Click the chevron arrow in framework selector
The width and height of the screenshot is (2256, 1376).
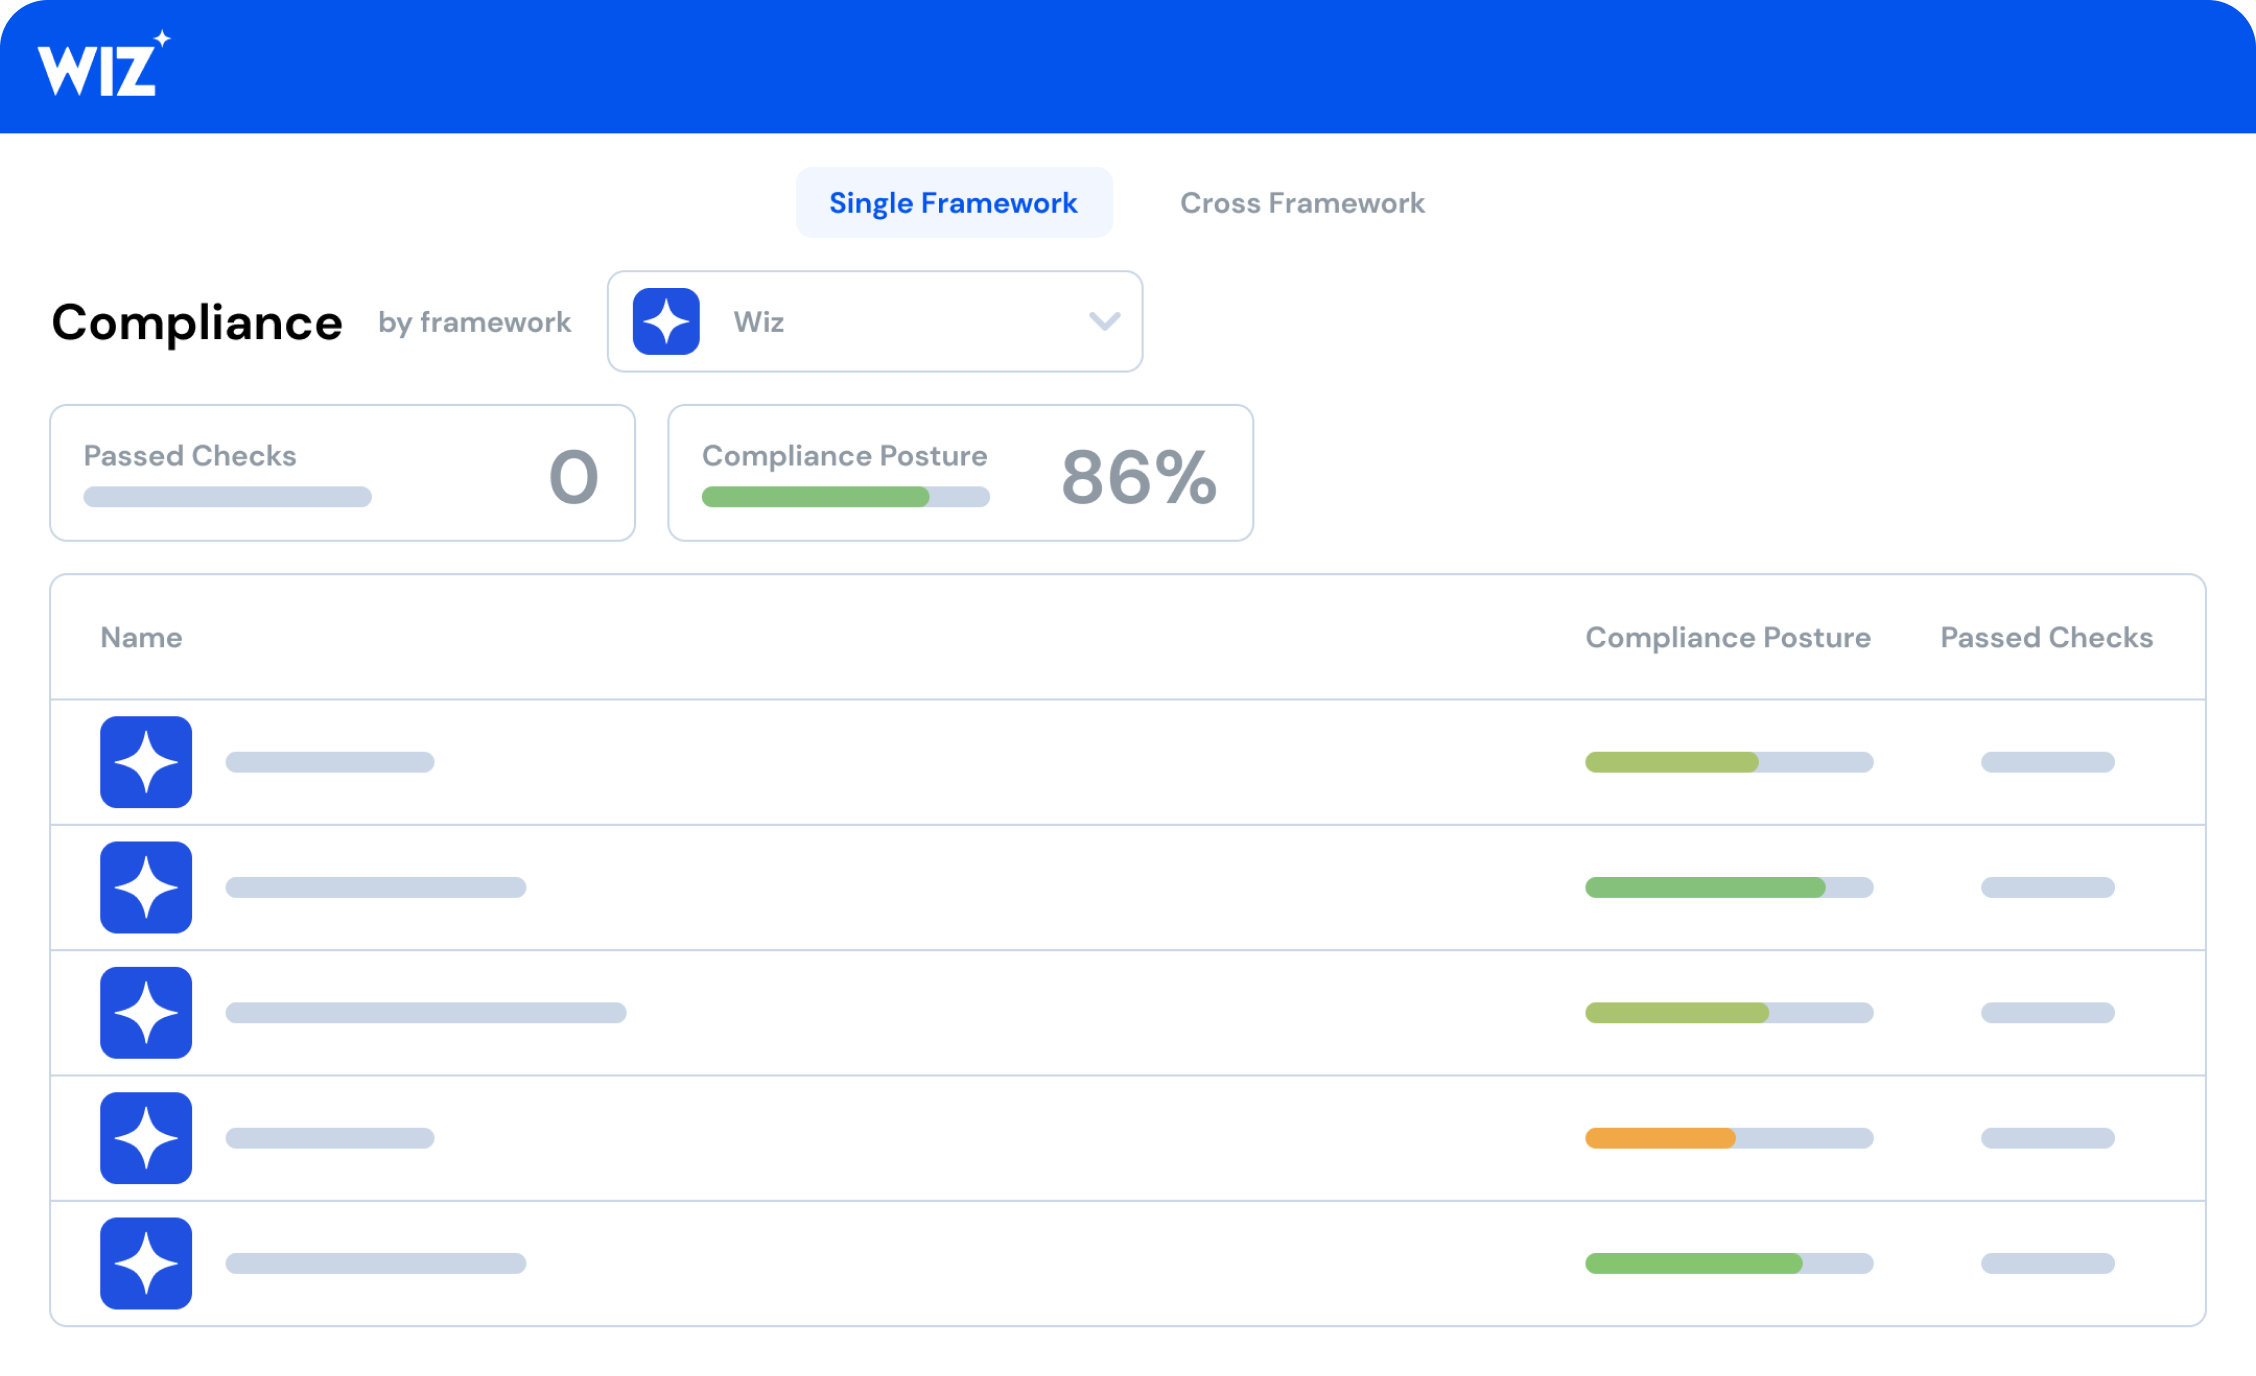pyautogui.click(x=1104, y=321)
